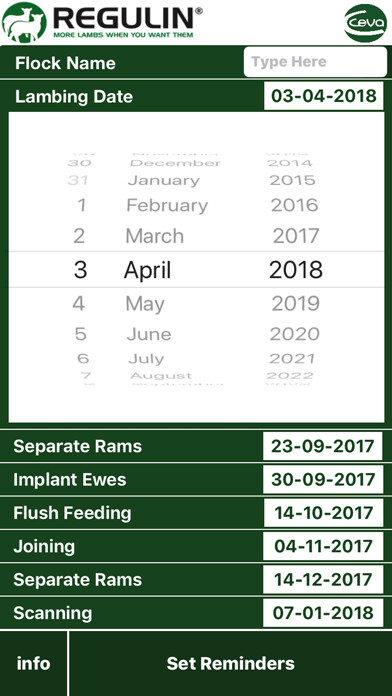The image size is (392, 696).
Task: Select 2017 in the year wheel
Action: coord(296,236)
